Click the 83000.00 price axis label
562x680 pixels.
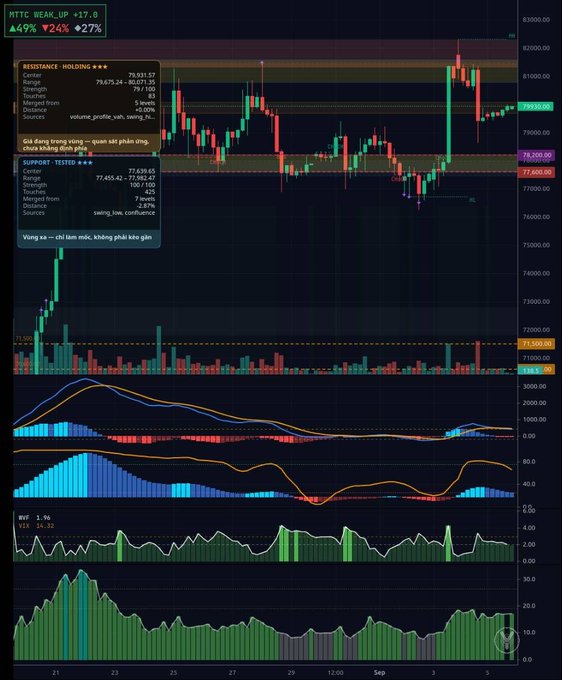[x=536, y=20]
